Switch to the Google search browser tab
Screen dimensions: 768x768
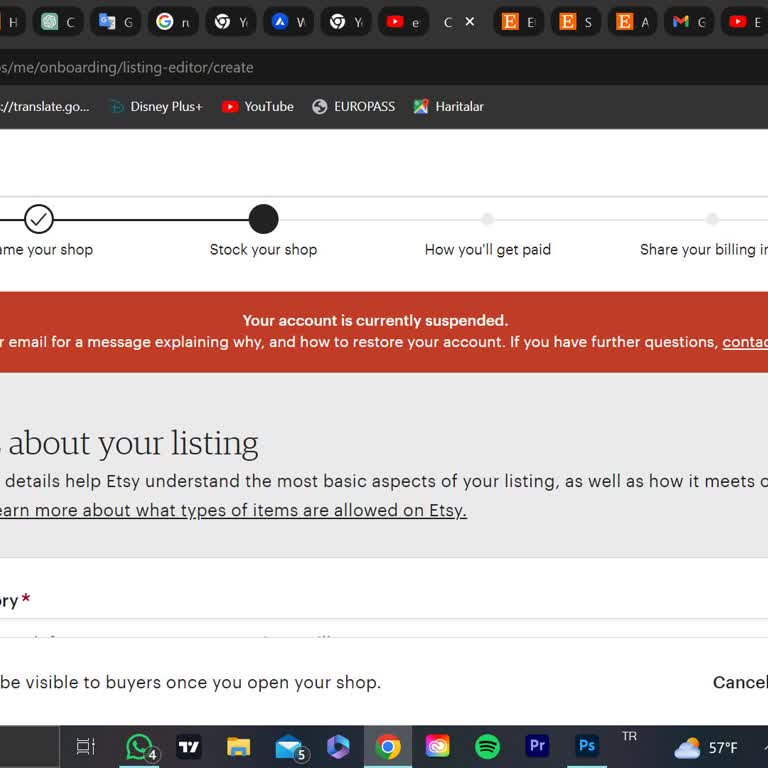pyautogui.click(x=173, y=22)
